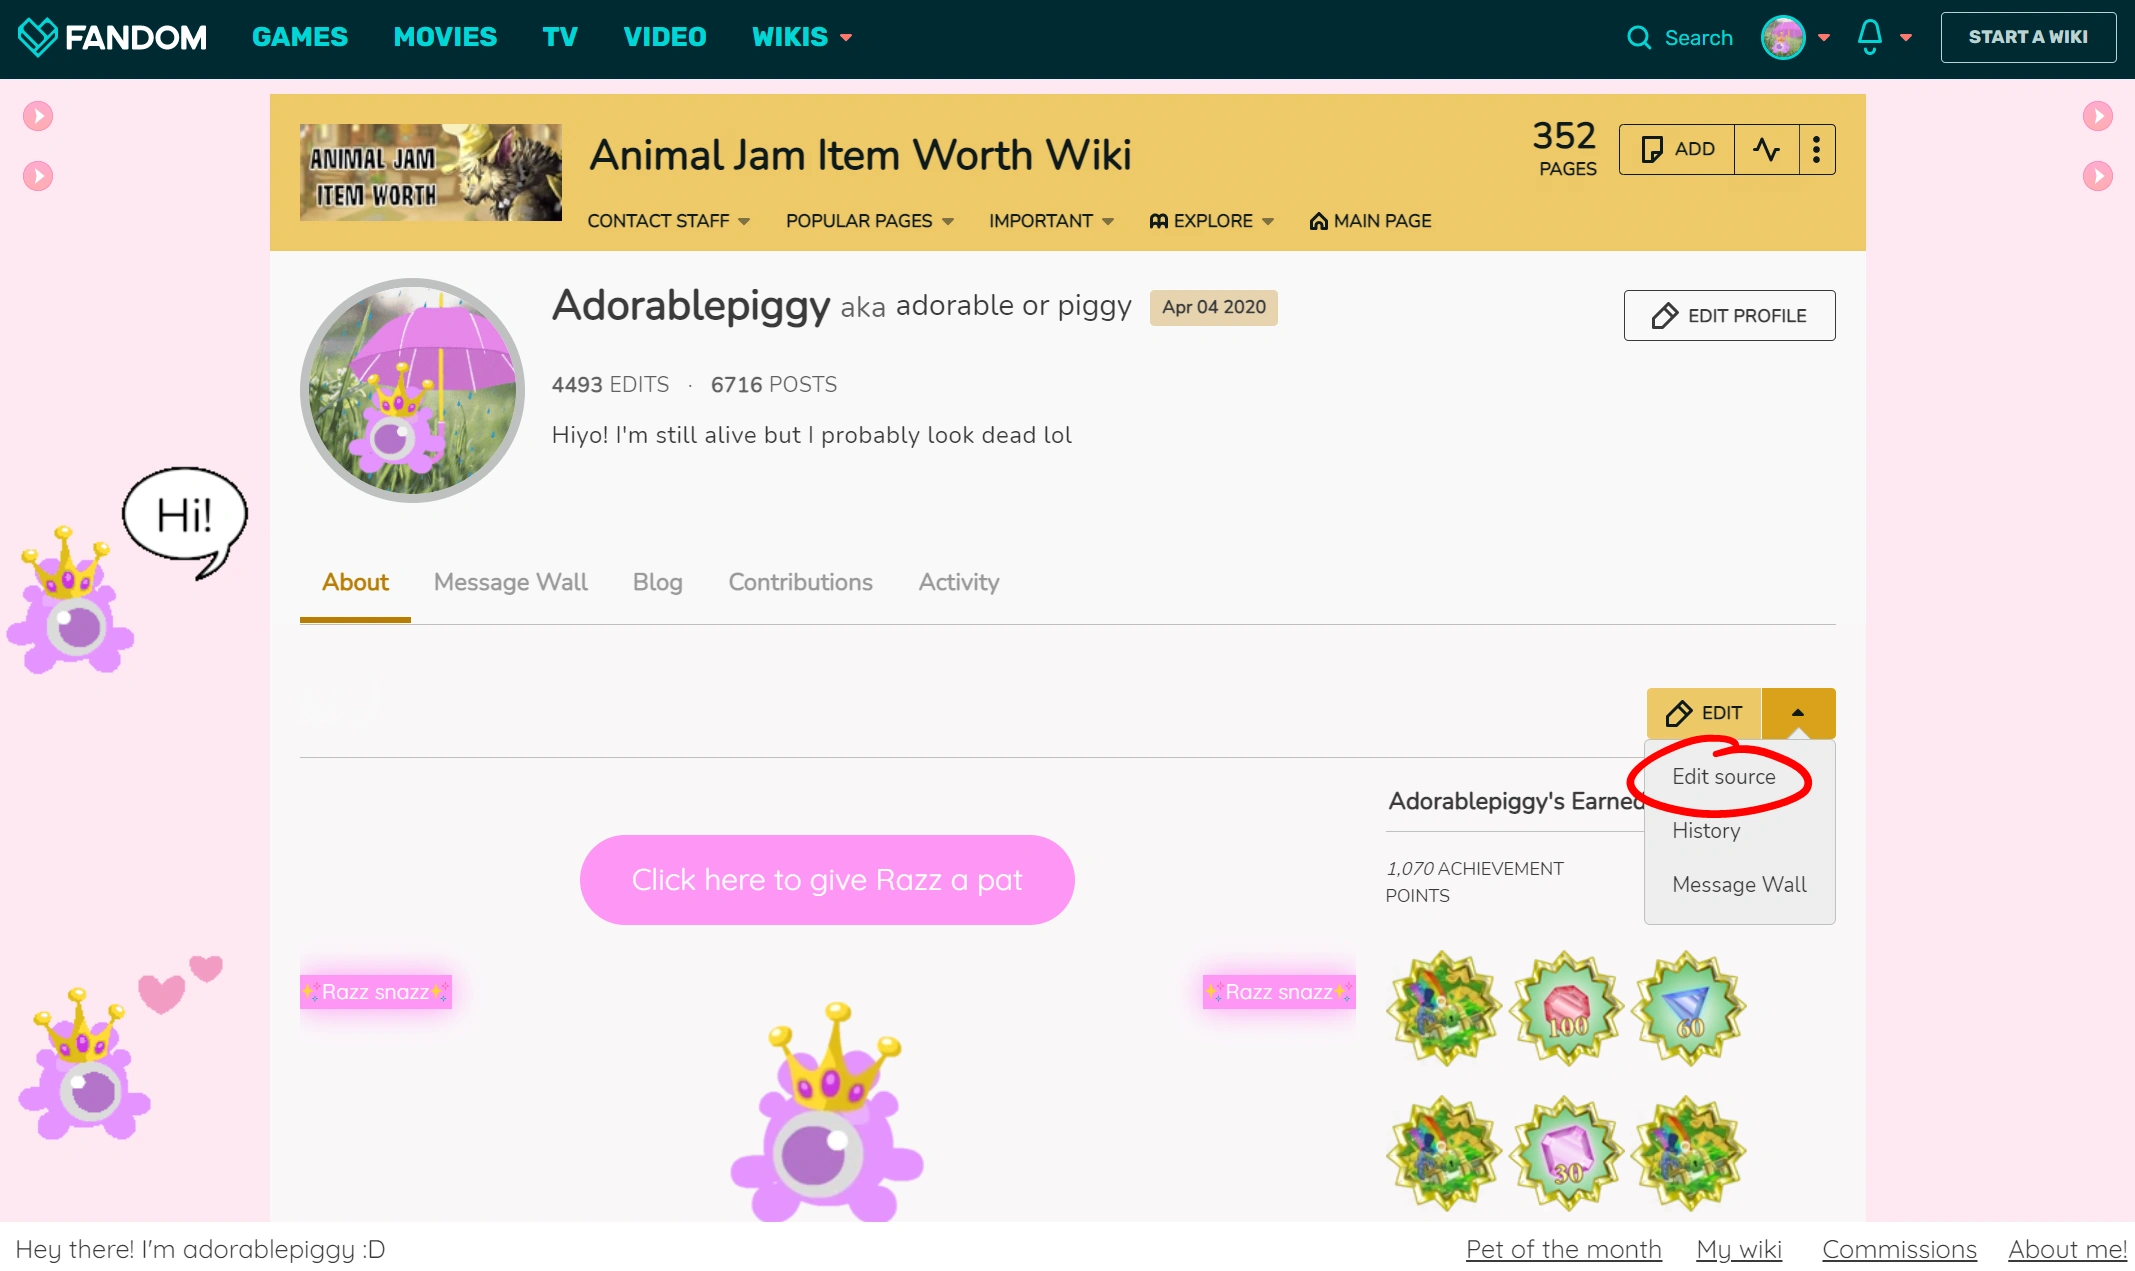Image resolution: width=2135 pixels, height=1271 pixels.
Task: Switch to the Message Wall tab
Action: [x=510, y=582]
